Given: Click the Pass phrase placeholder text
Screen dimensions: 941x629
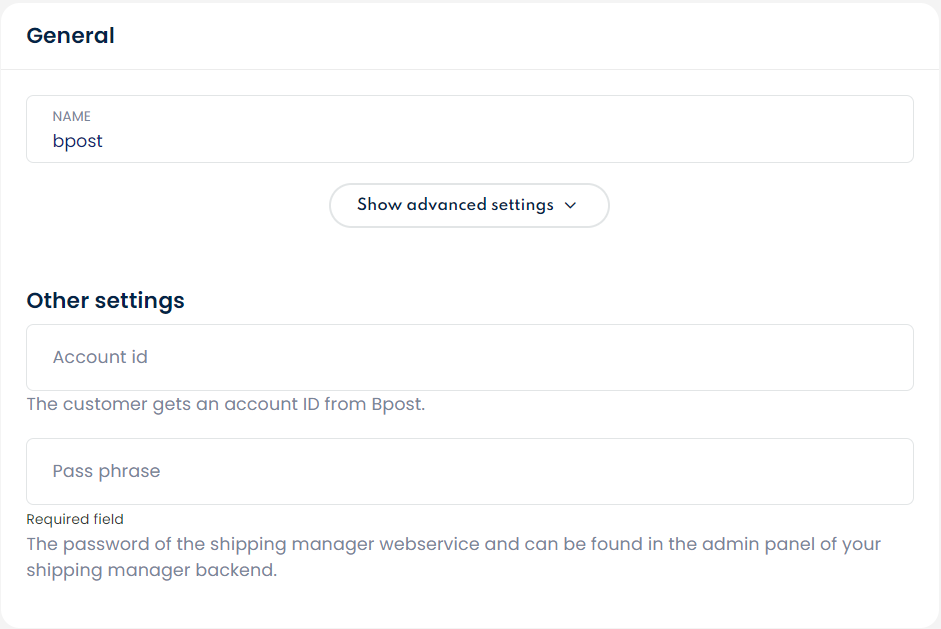Looking at the screenshot, I should [x=106, y=471].
